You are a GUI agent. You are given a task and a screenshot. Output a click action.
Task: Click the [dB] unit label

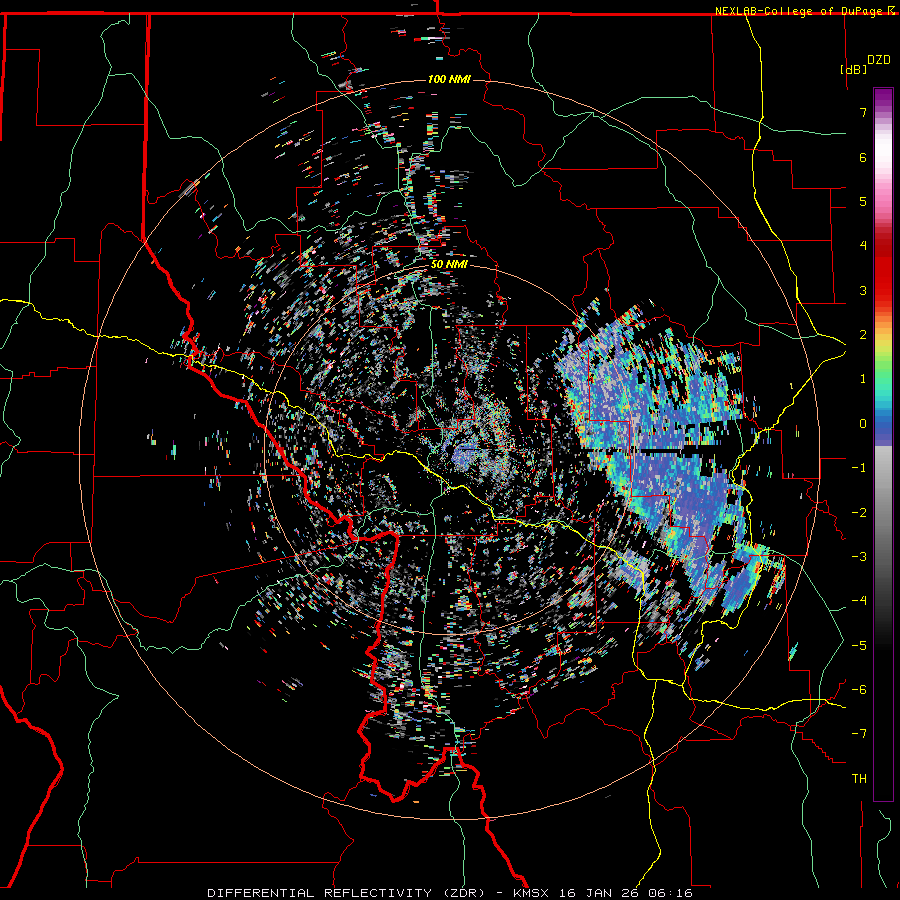point(854,70)
